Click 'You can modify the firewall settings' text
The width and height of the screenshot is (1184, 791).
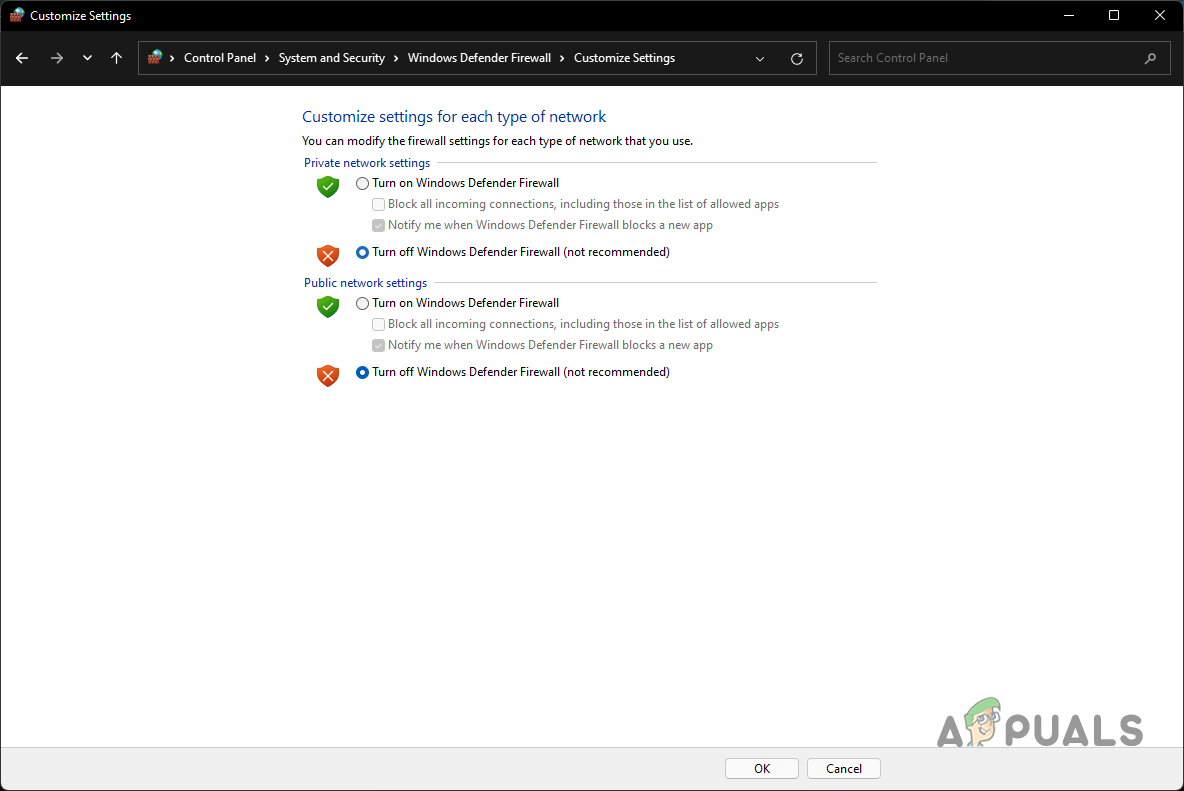[497, 141]
